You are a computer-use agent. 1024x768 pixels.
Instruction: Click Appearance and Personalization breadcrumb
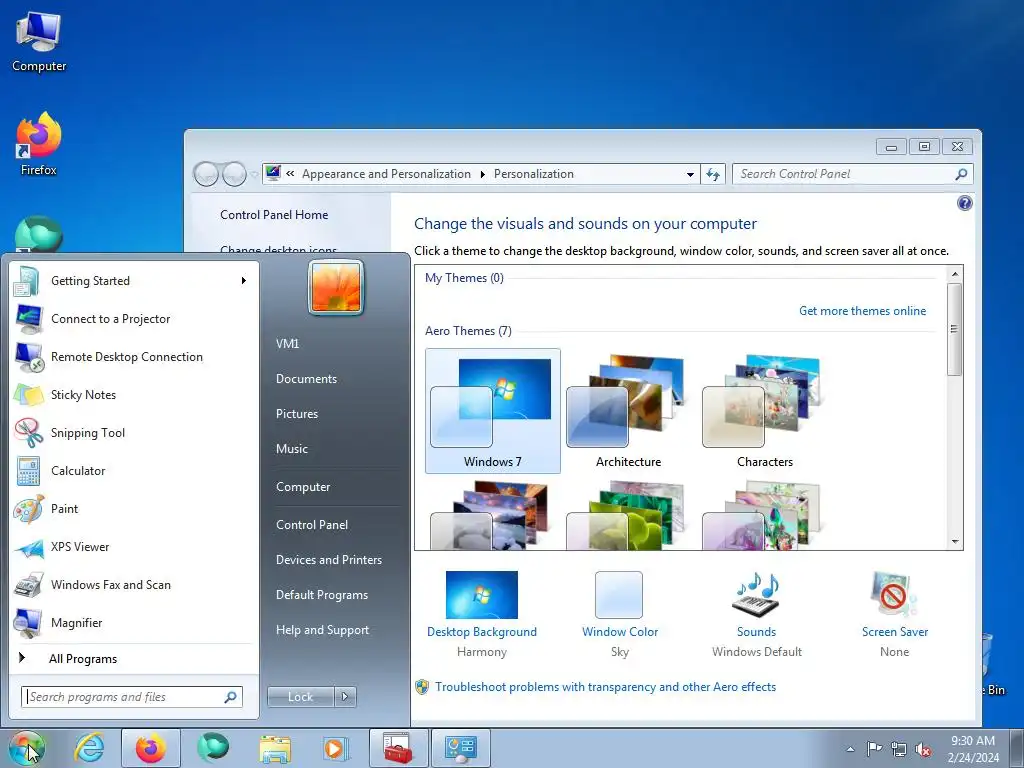(386, 174)
